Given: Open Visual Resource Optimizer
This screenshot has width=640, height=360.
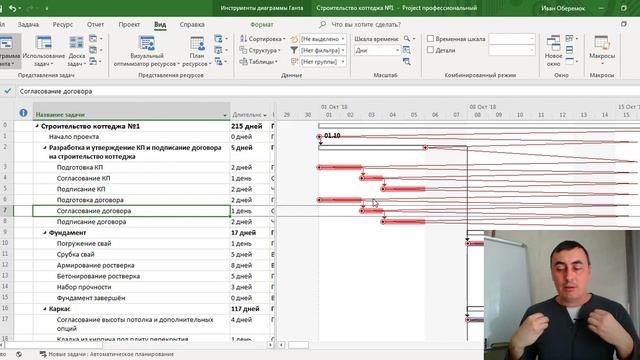Looking at the screenshot, I should (147, 51).
